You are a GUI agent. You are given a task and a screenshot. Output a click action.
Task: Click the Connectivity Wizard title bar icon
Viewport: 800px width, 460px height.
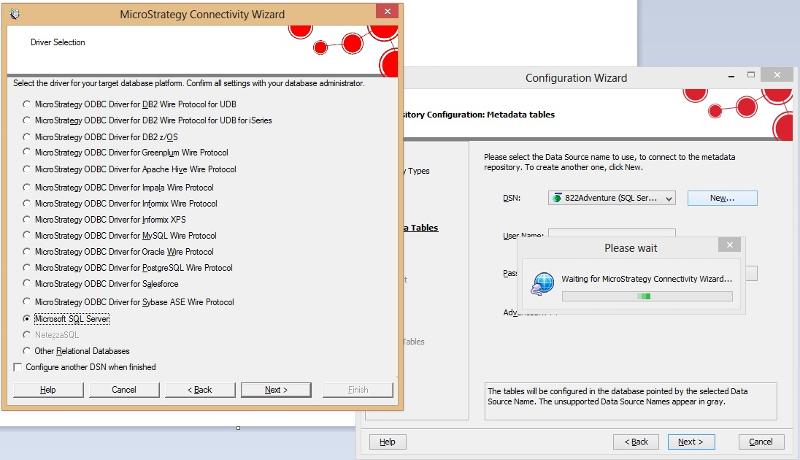[15, 14]
